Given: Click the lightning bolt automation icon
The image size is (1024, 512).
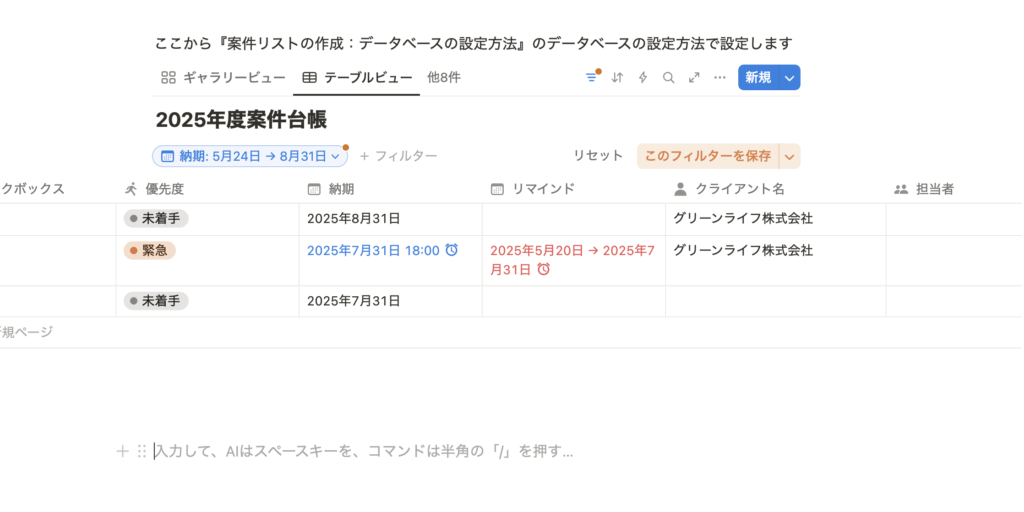Looking at the screenshot, I should click(x=643, y=77).
